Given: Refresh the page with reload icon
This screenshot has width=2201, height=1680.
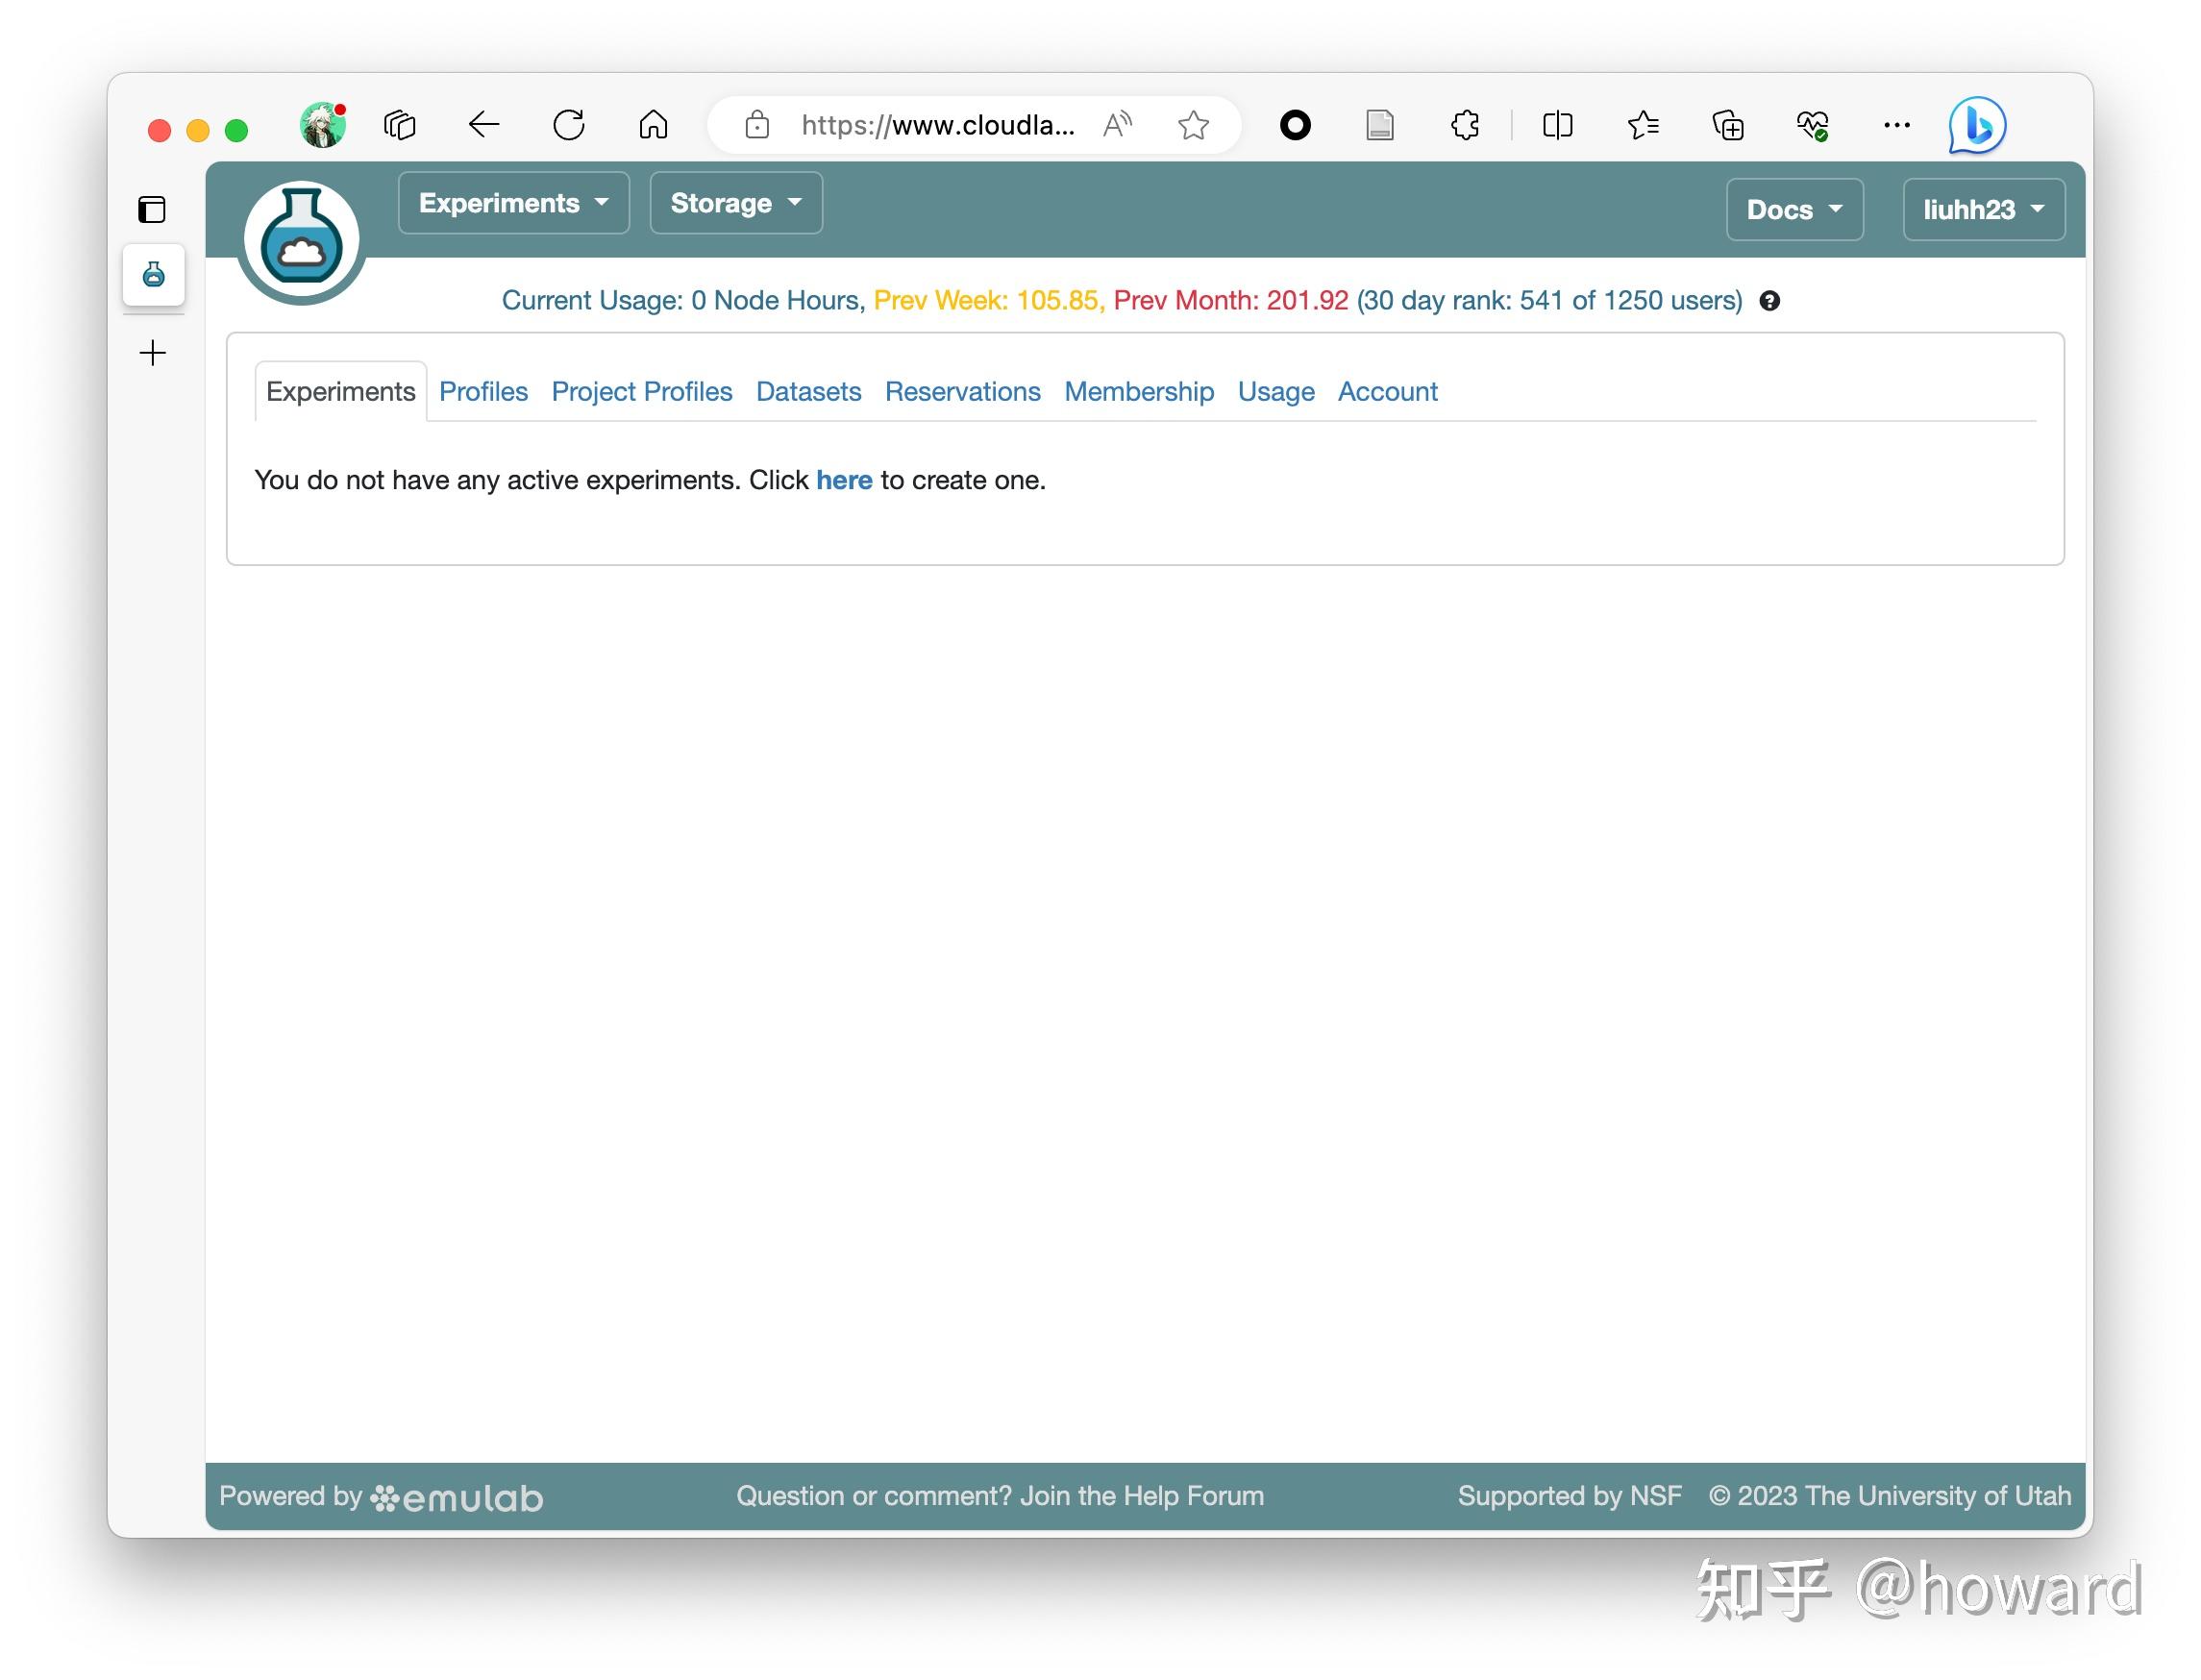Looking at the screenshot, I should pyautogui.click(x=569, y=126).
